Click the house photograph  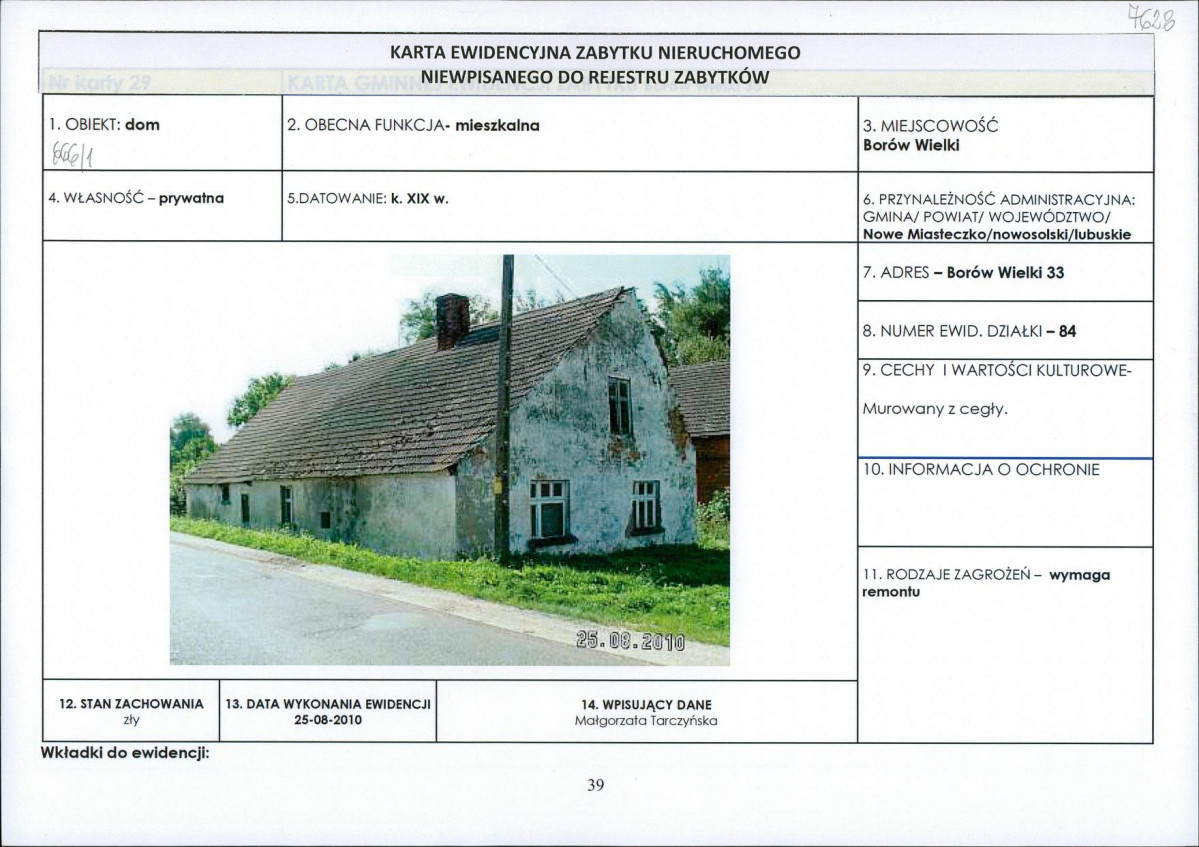pyautogui.click(x=450, y=459)
